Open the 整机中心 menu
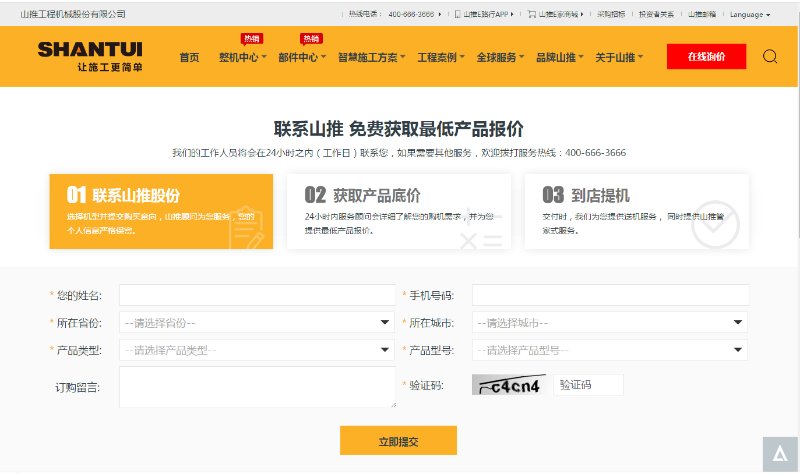800x474 pixels. [243, 57]
